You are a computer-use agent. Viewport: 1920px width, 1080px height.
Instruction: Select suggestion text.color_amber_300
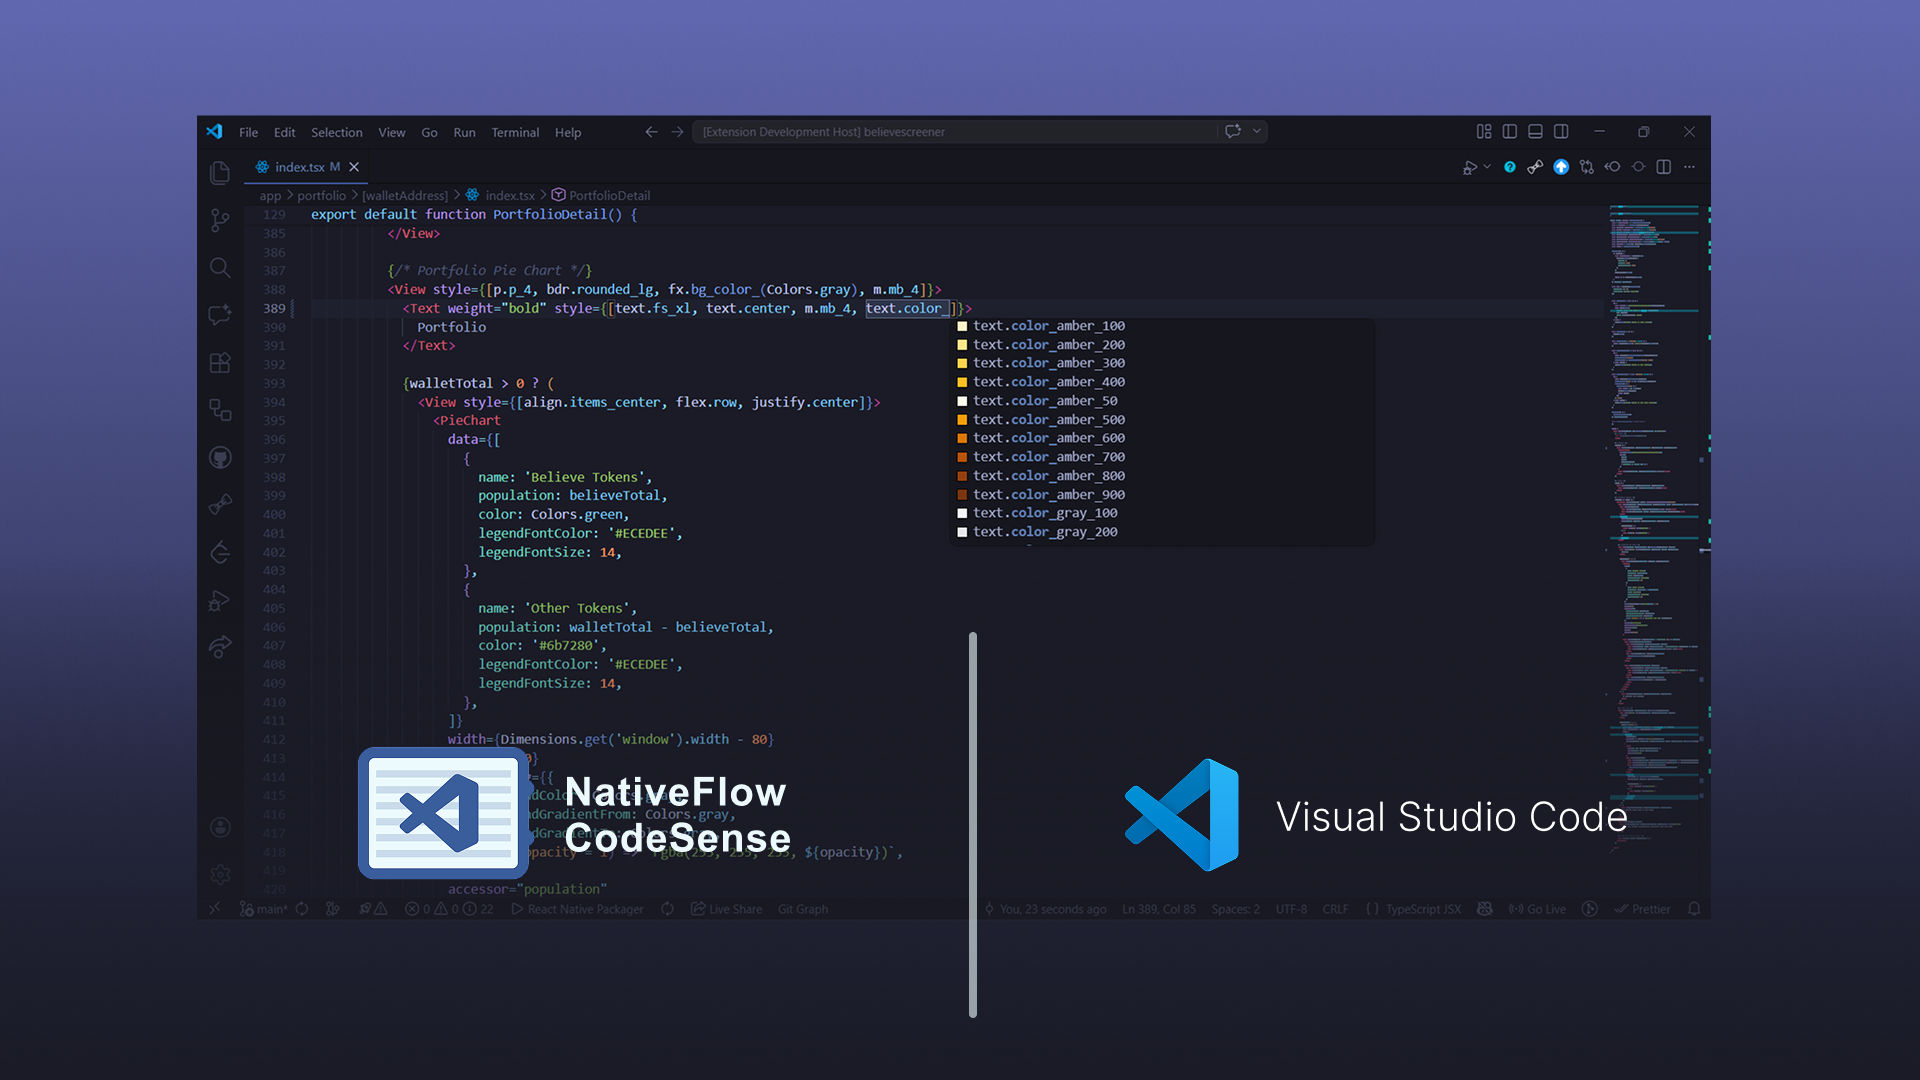point(1160,363)
